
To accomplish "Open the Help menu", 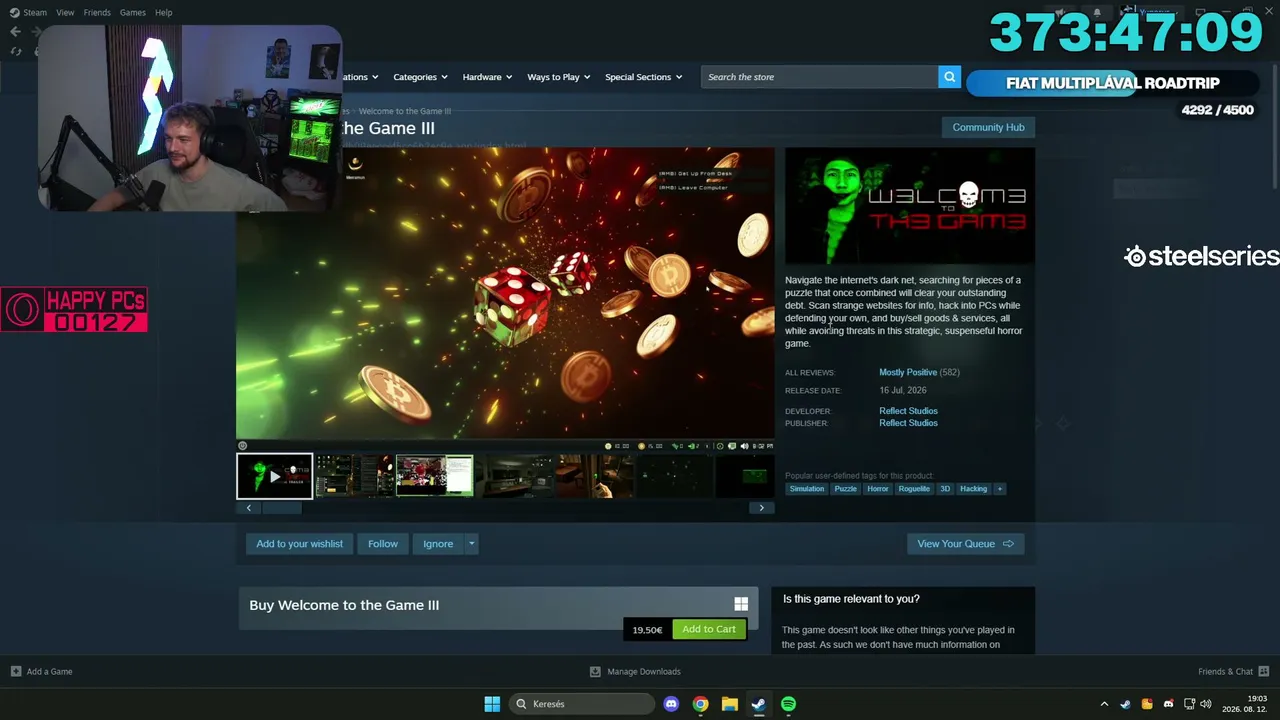I will tap(164, 13).
